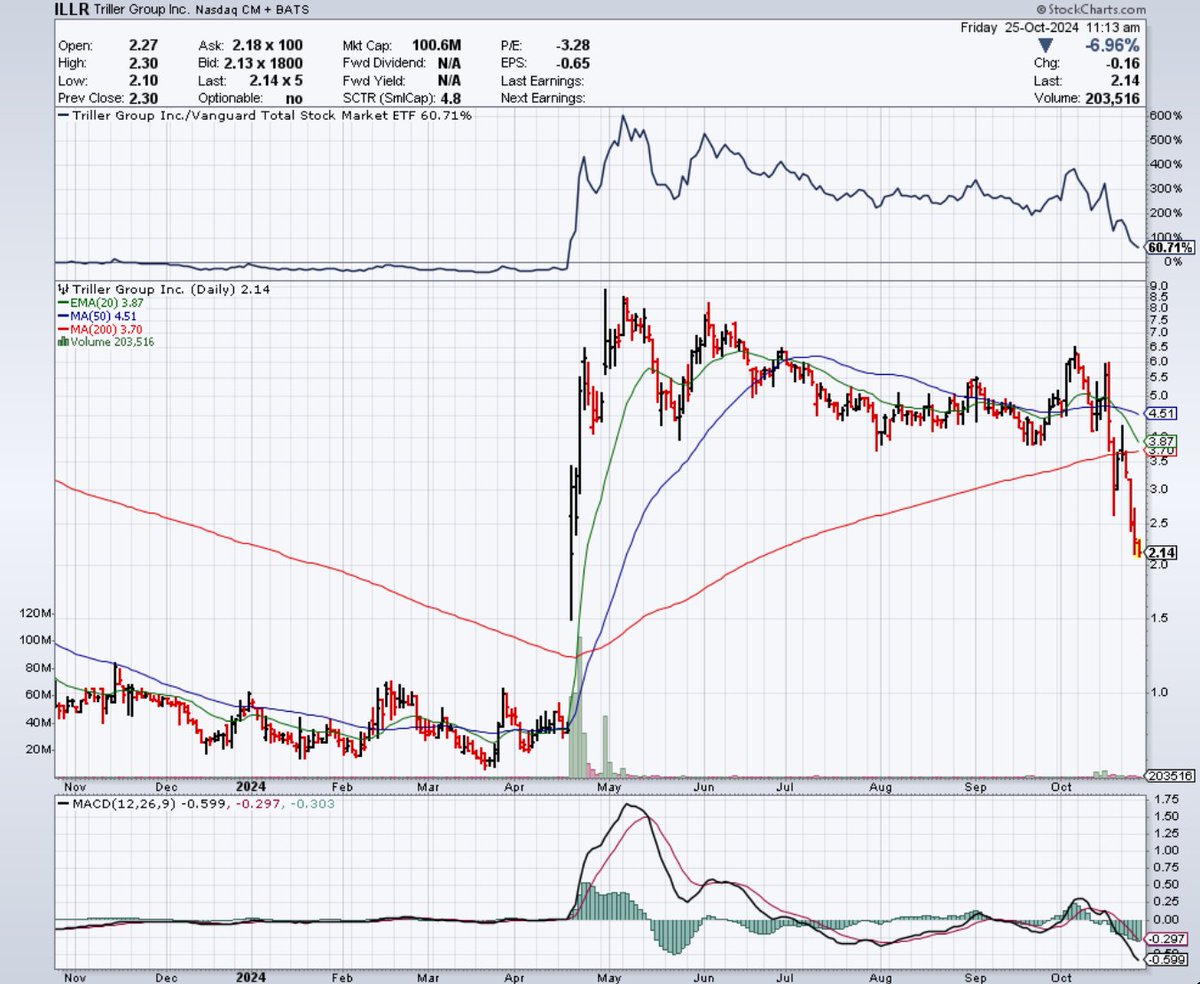Viewport: 1200px width, 984px height.
Task: Click the 120M volume scale label
Action: [x=35, y=613]
